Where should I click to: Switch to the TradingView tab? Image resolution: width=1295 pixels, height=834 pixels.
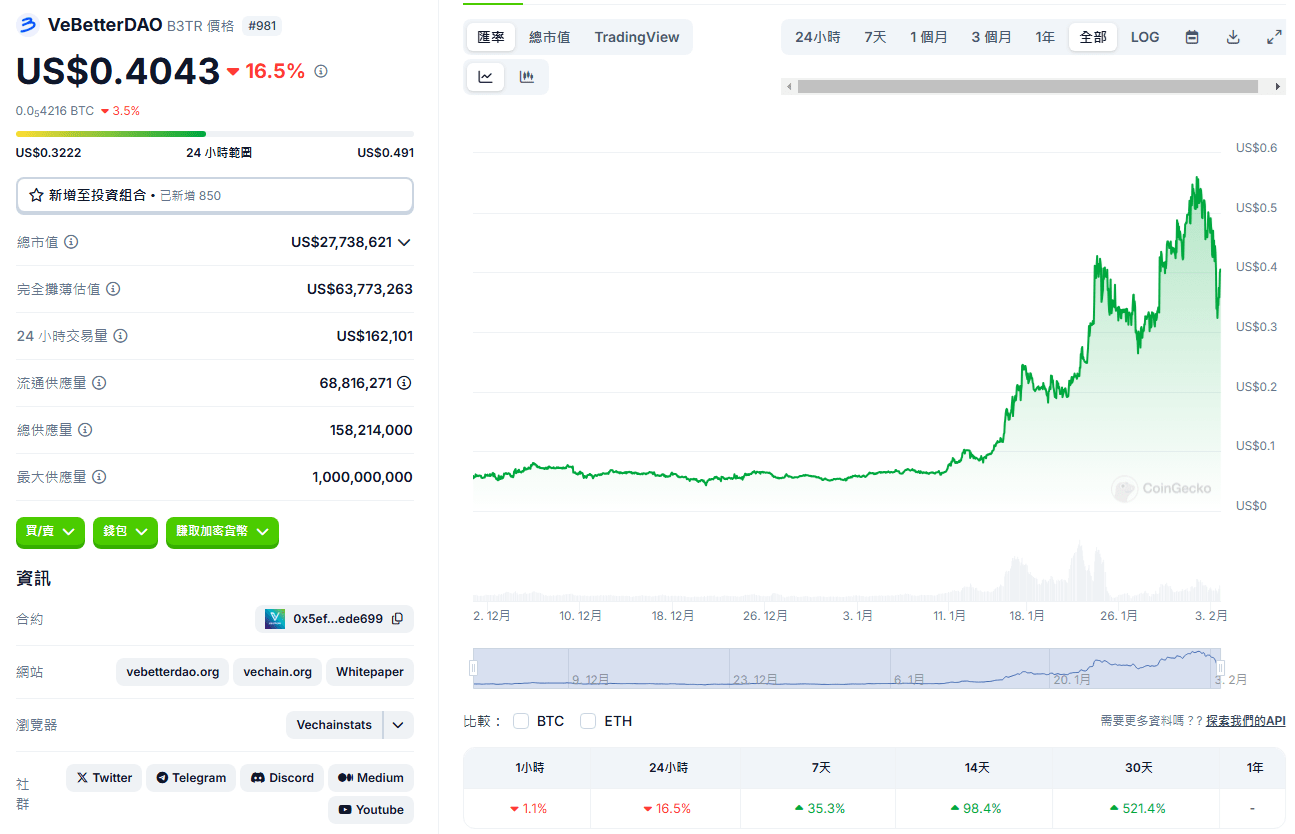coord(636,37)
